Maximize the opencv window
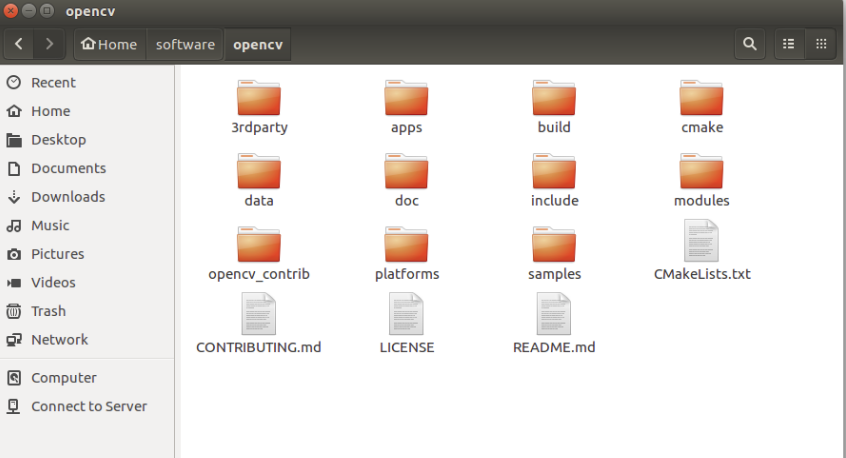846x458 pixels. pos(47,10)
